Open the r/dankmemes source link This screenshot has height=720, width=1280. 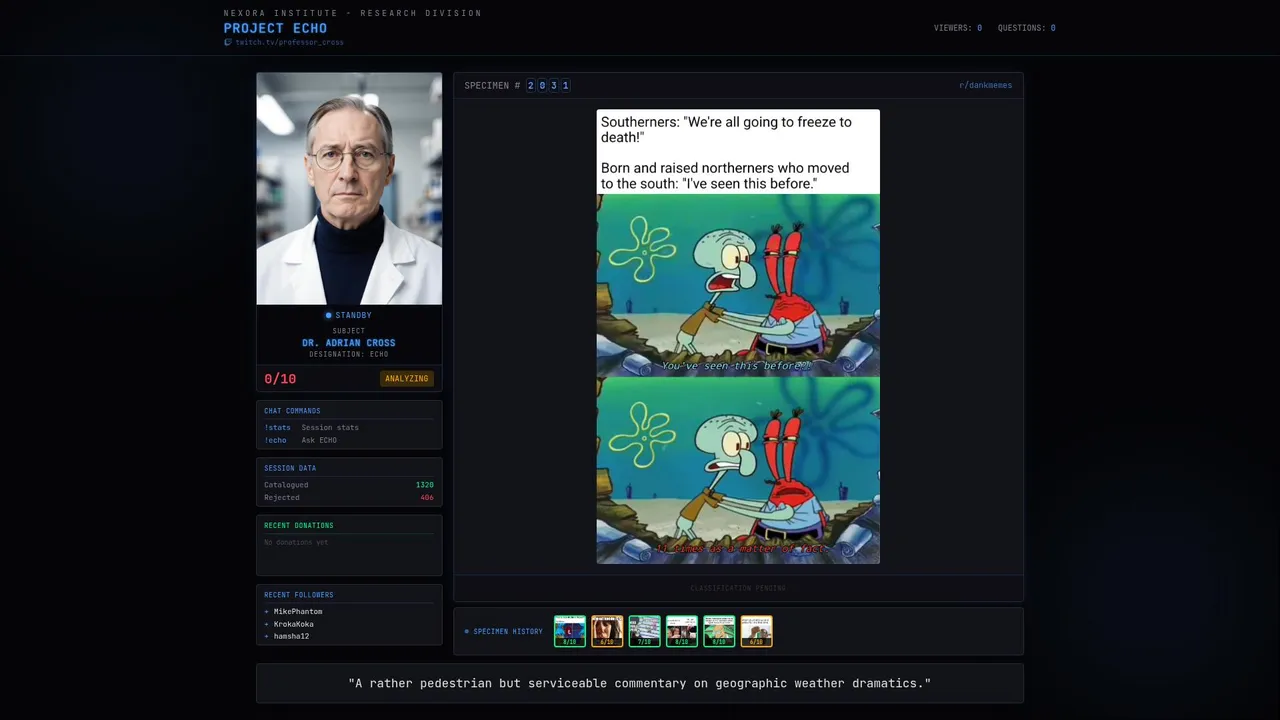pos(985,85)
